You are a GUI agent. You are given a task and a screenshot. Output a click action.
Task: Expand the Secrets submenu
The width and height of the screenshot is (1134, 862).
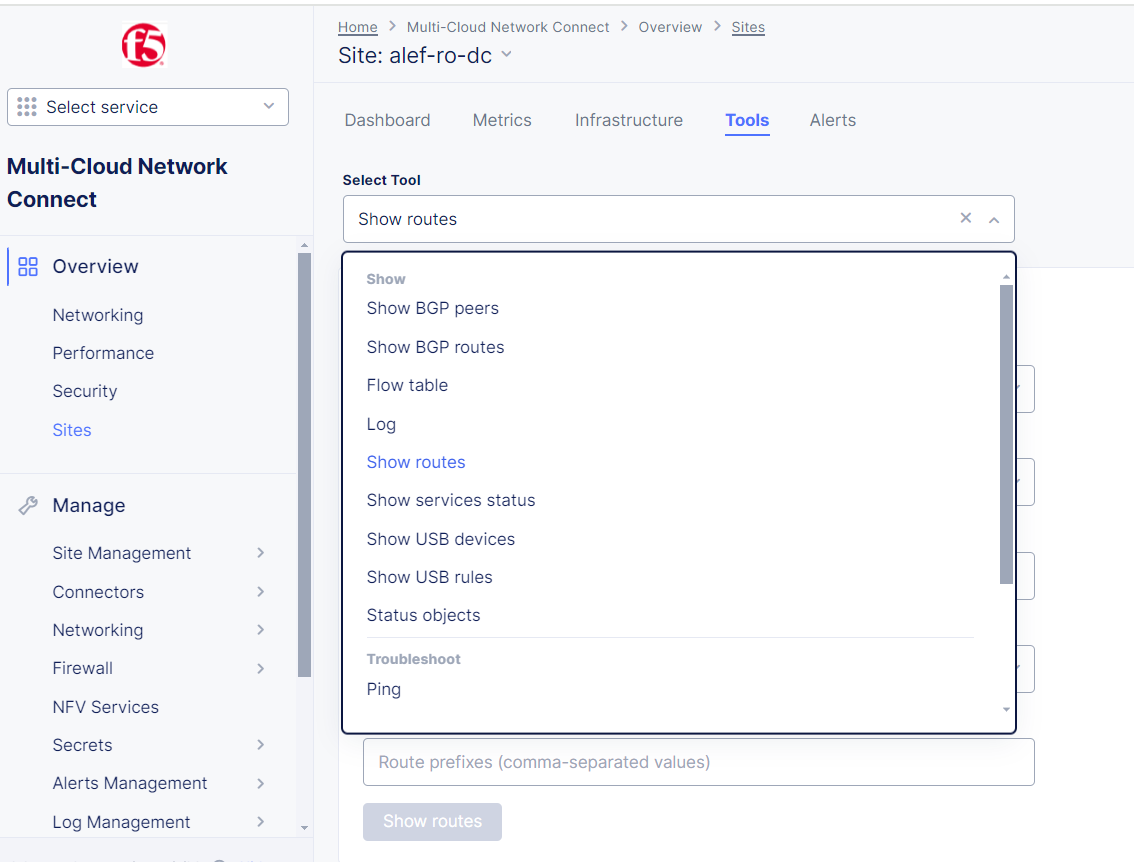point(260,745)
